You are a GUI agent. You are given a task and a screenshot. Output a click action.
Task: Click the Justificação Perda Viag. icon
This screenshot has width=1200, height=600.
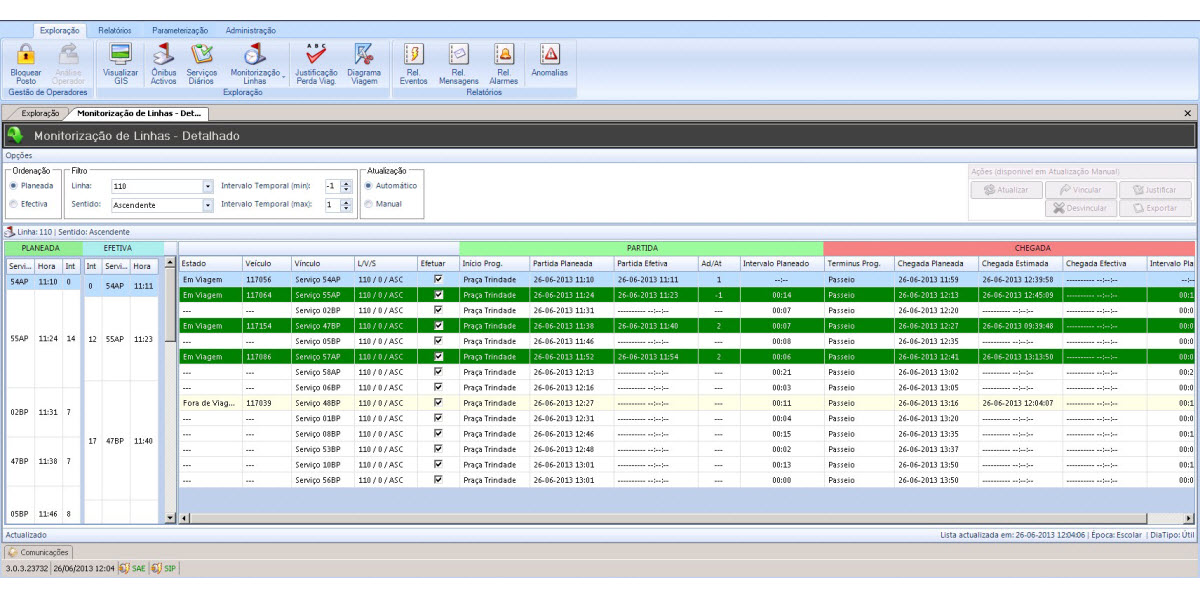(x=316, y=56)
